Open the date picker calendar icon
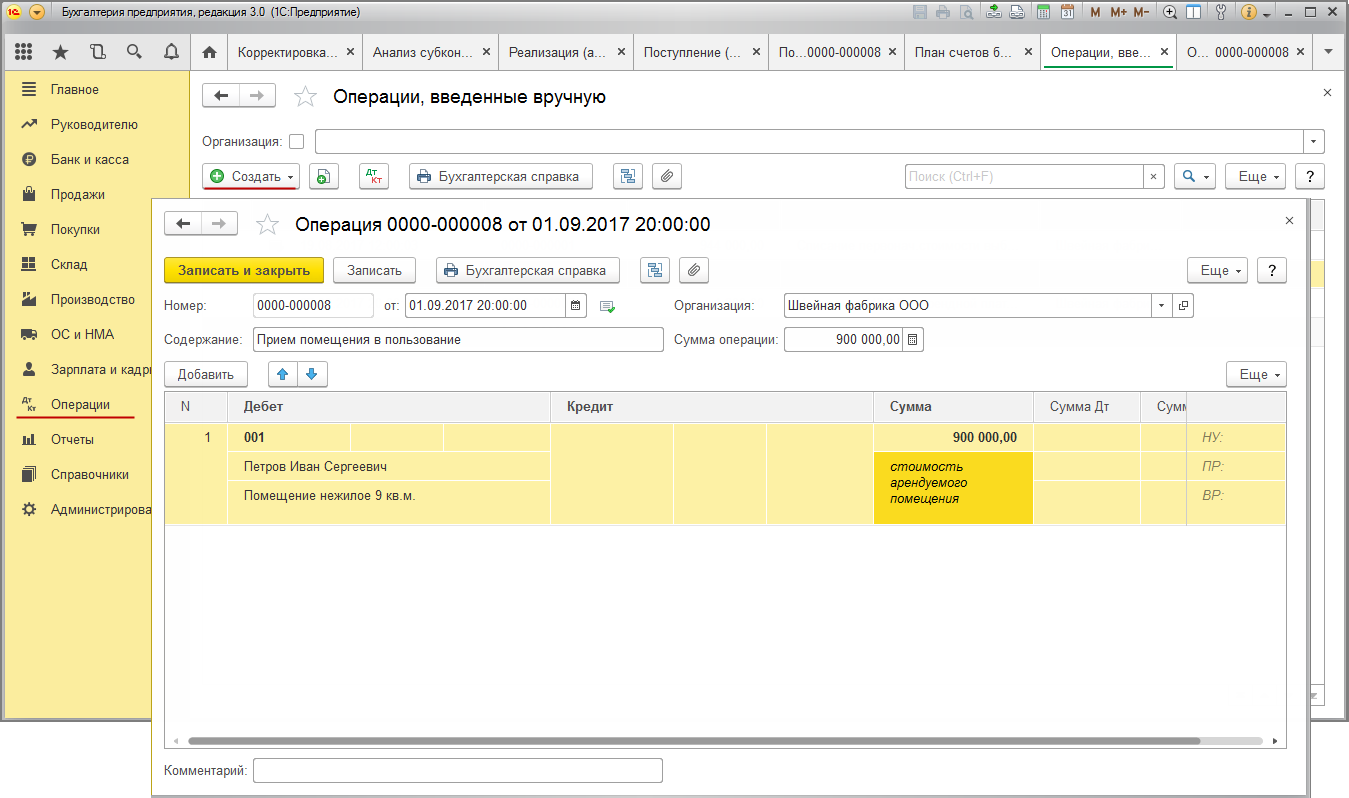Viewport: 1349px width, 798px height. click(x=576, y=305)
